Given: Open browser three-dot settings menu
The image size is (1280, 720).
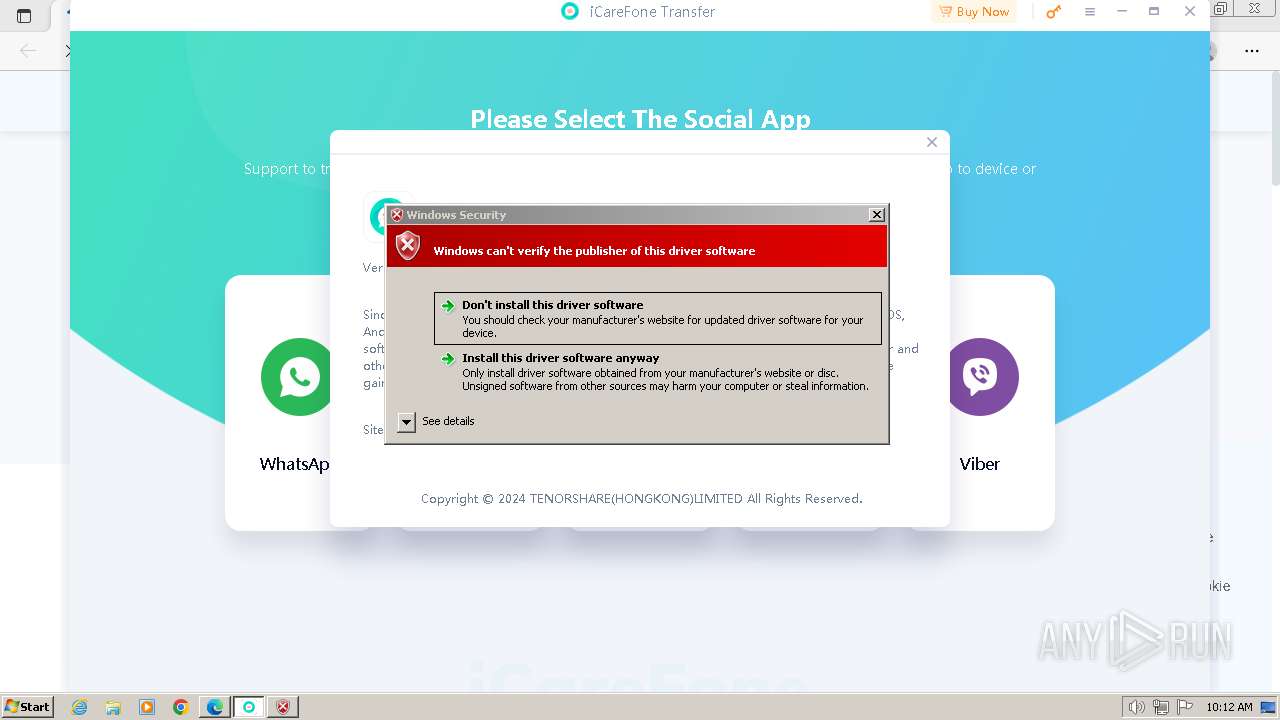Looking at the screenshot, I should pyautogui.click(x=1252, y=50).
